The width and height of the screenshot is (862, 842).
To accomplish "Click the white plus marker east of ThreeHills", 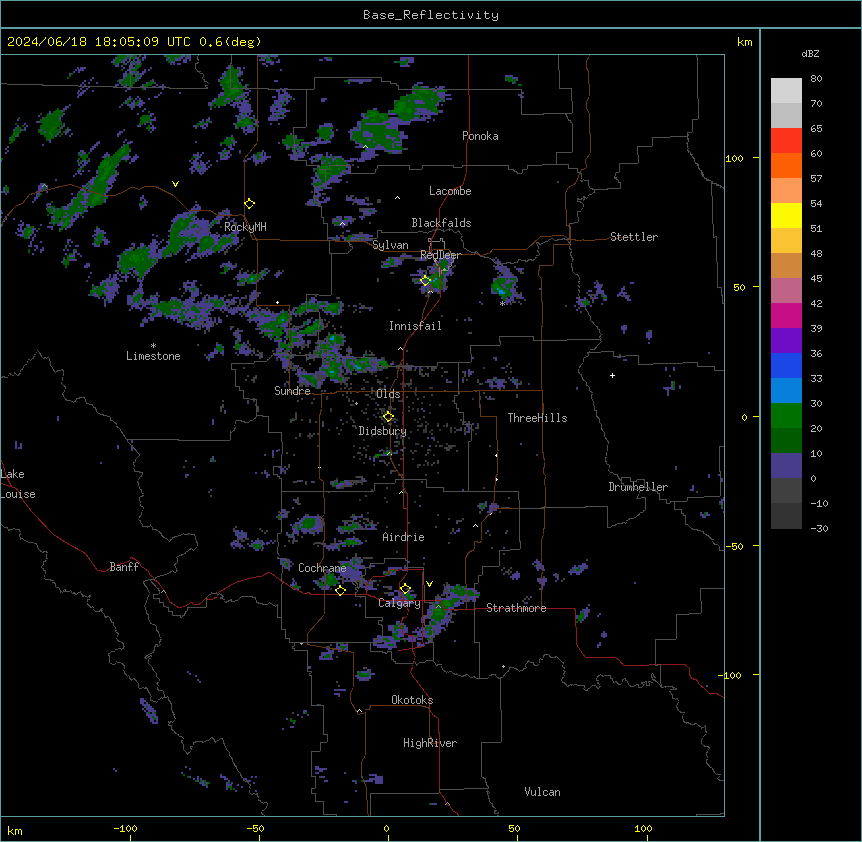I will pyautogui.click(x=612, y=375).
